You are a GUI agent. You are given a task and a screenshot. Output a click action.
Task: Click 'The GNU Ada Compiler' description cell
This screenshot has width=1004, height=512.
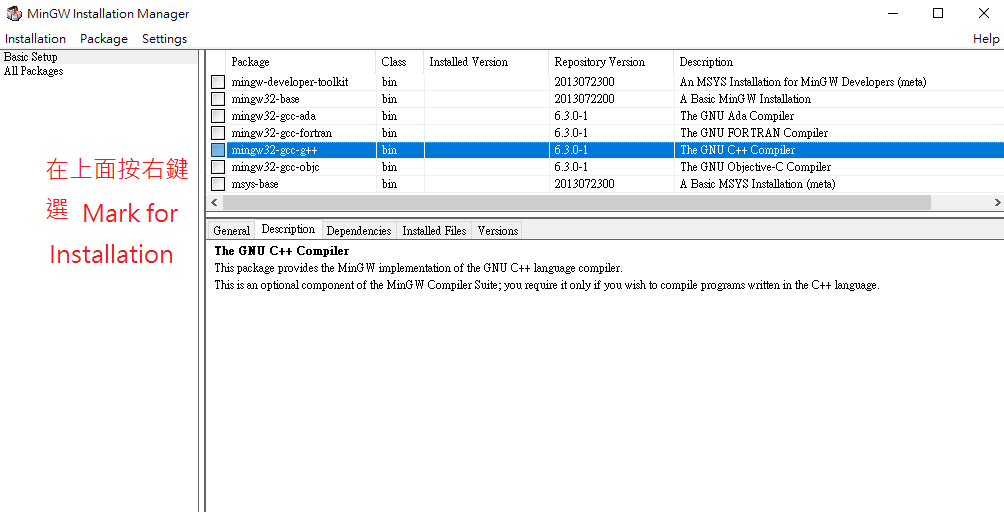pyautogui.click(x=737, y=116)
